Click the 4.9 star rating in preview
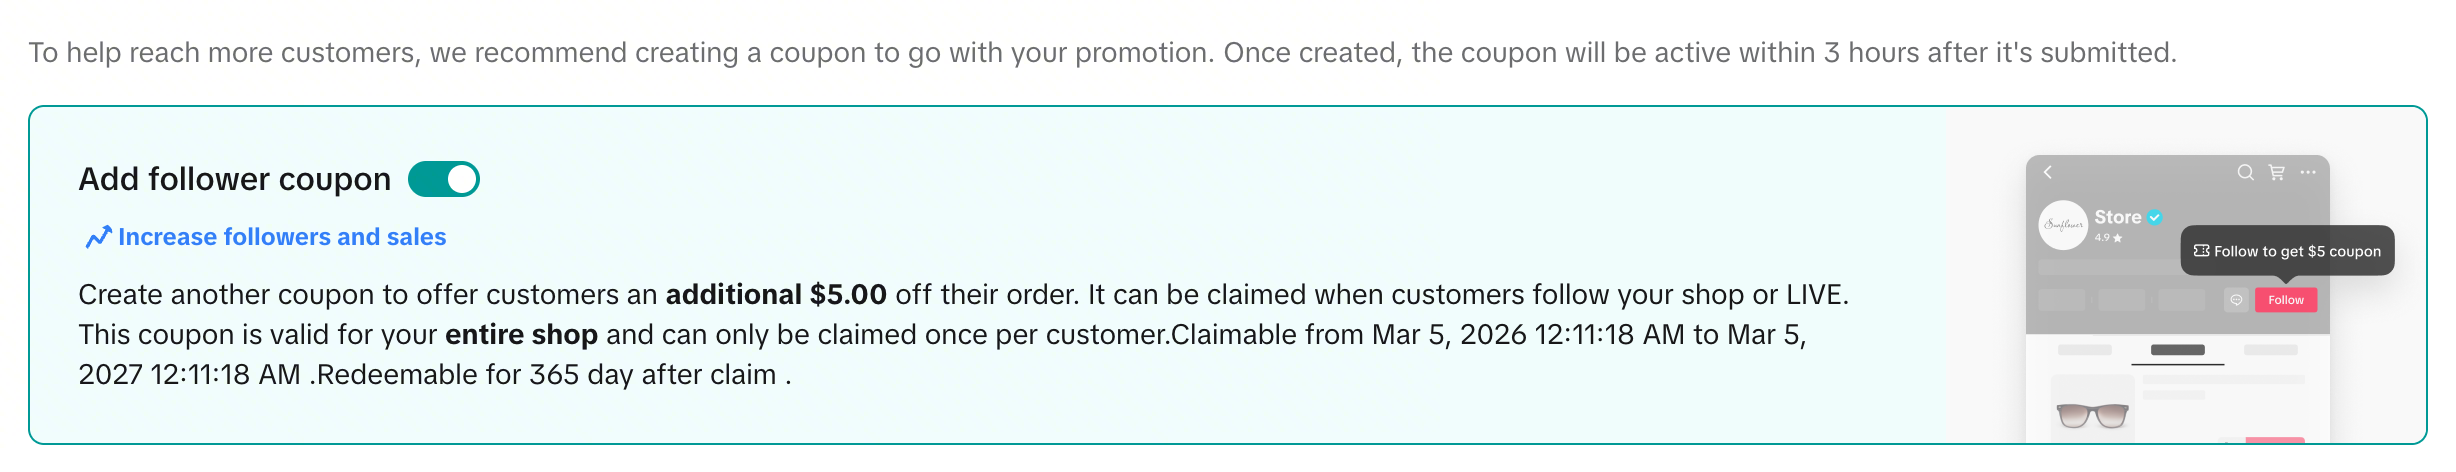The image size is (2456, 472). (2108, 238)
